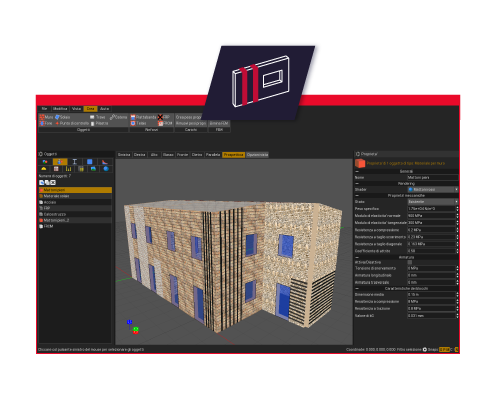The width and height of the screenshot is (500, 417).
Task: Open the Stato dropdown
Action: pos(433,202)
